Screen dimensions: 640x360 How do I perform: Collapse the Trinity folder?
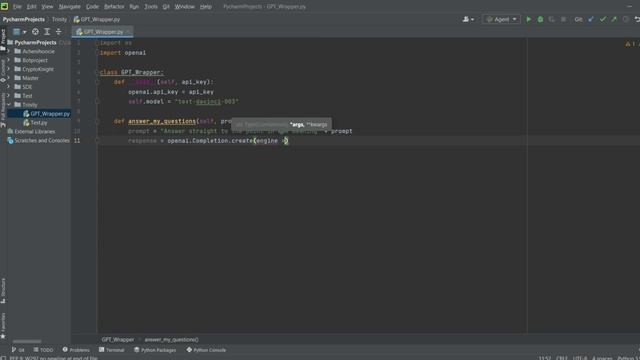click(9, 105)
